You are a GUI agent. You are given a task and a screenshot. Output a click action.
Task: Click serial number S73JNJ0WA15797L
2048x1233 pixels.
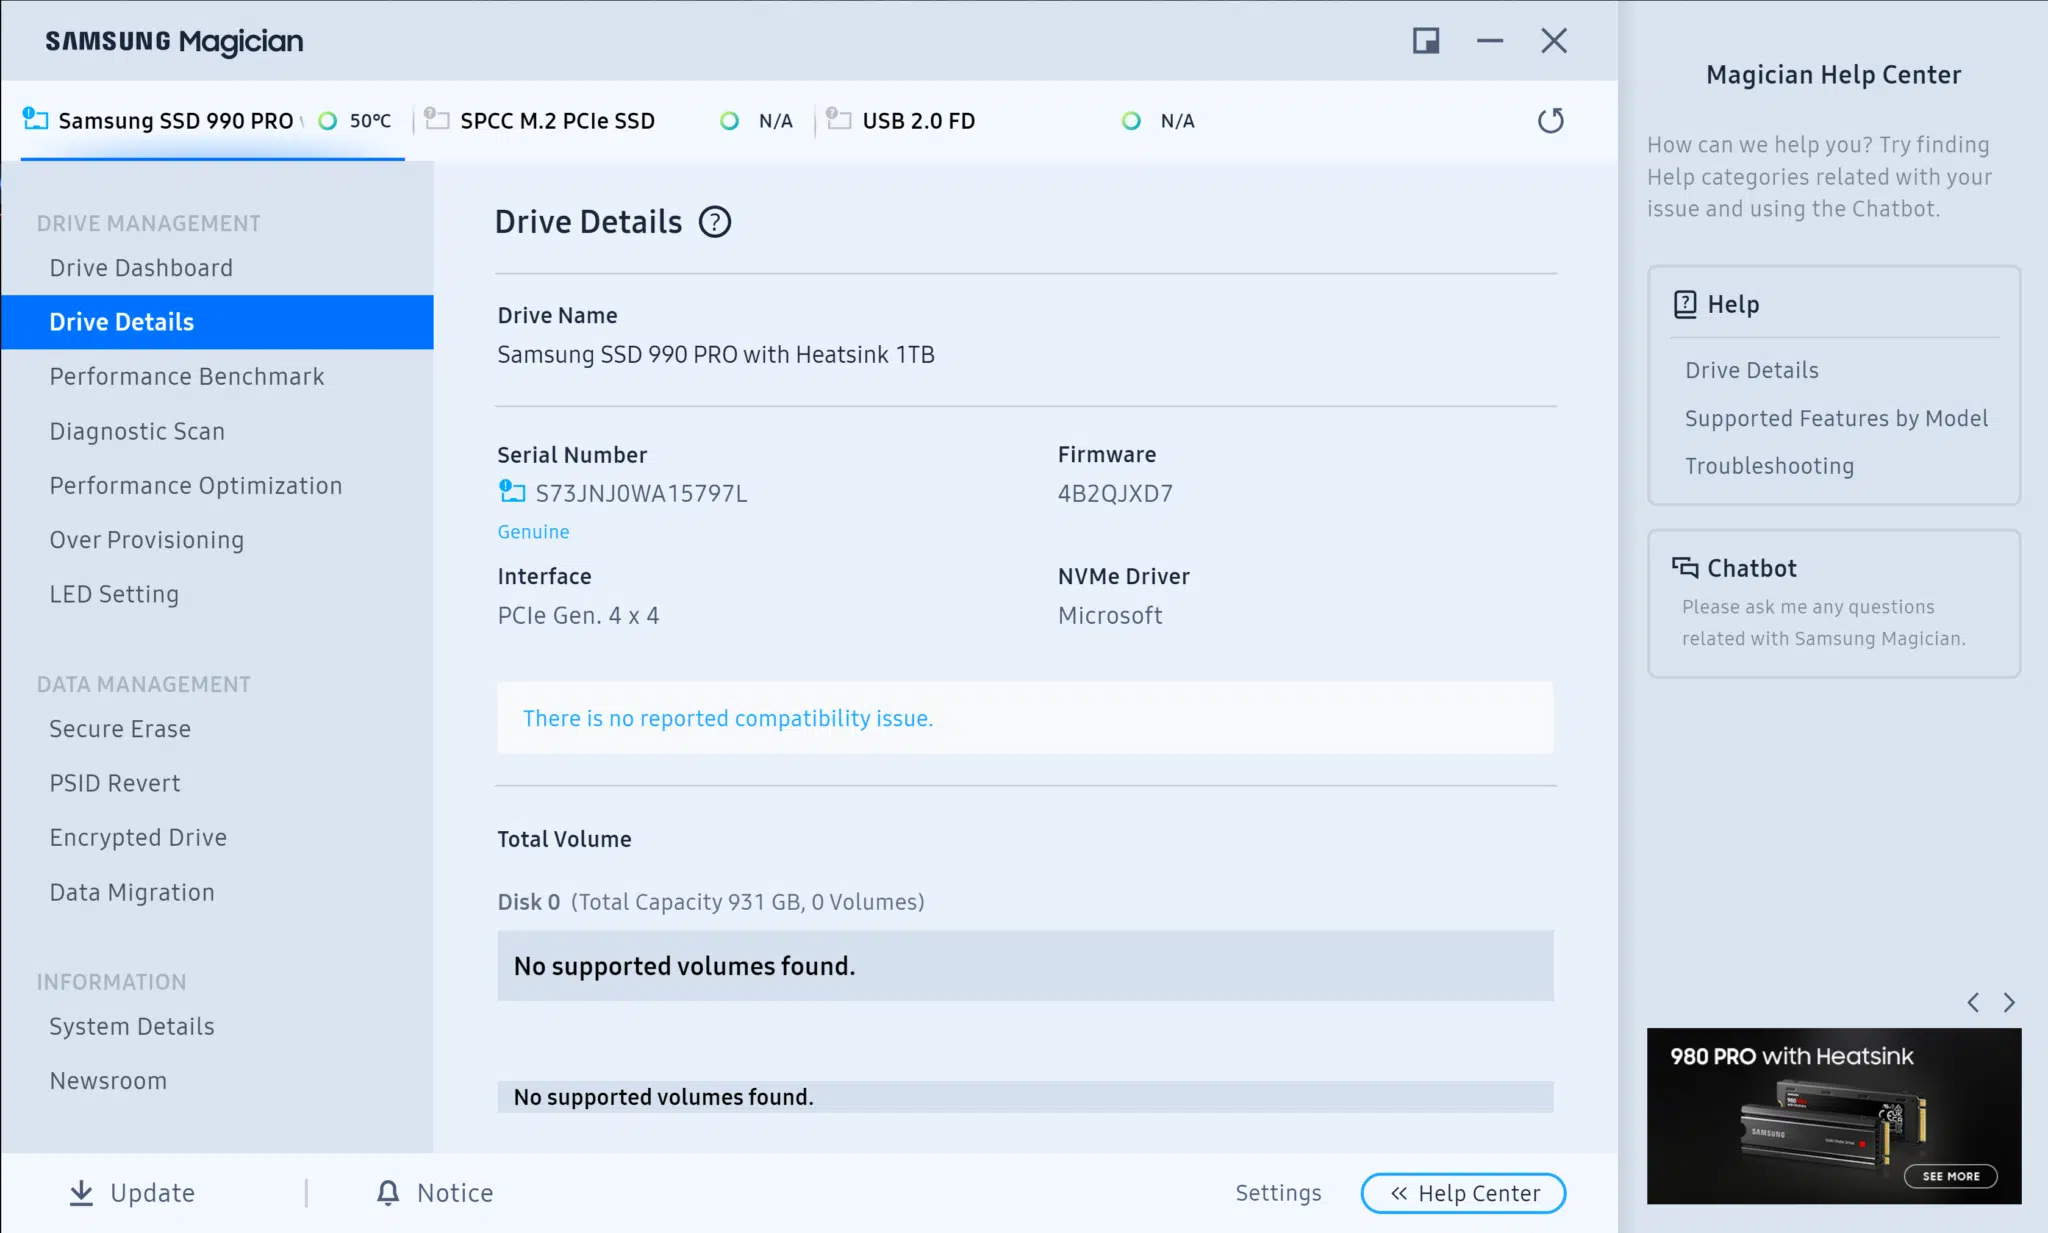pos(641,493)
